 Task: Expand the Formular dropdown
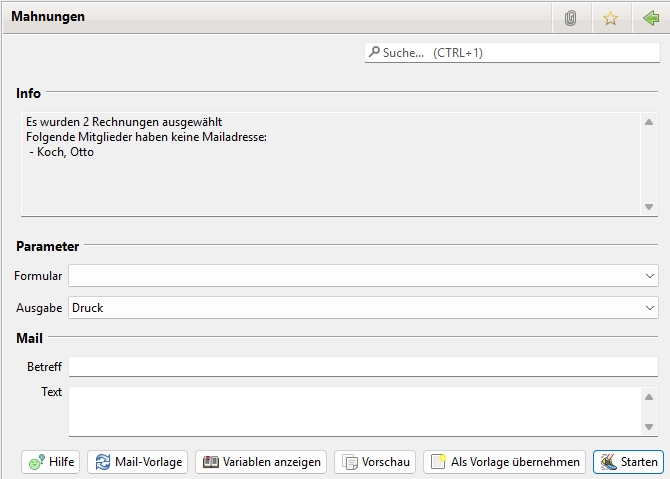click(x=362, y=276)
